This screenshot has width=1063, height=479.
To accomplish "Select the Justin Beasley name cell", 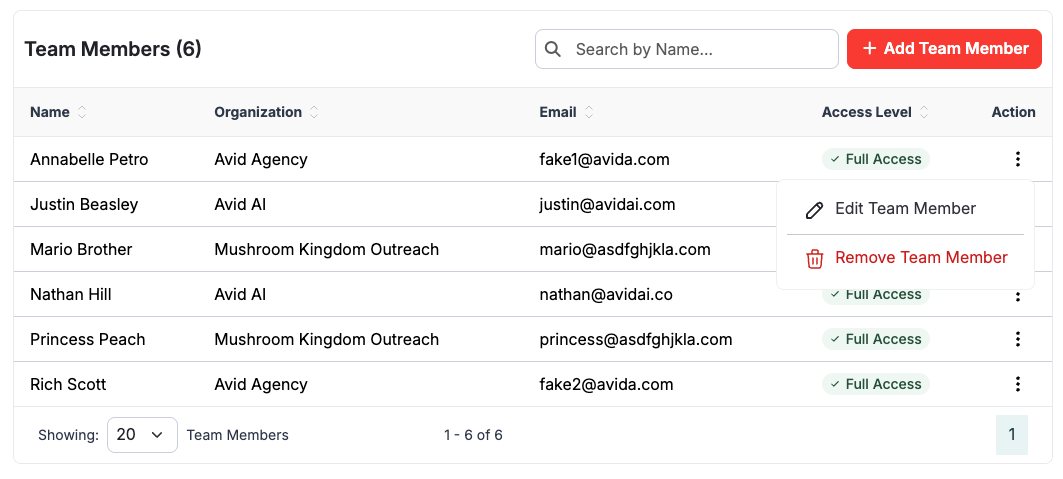I will 84,204.
